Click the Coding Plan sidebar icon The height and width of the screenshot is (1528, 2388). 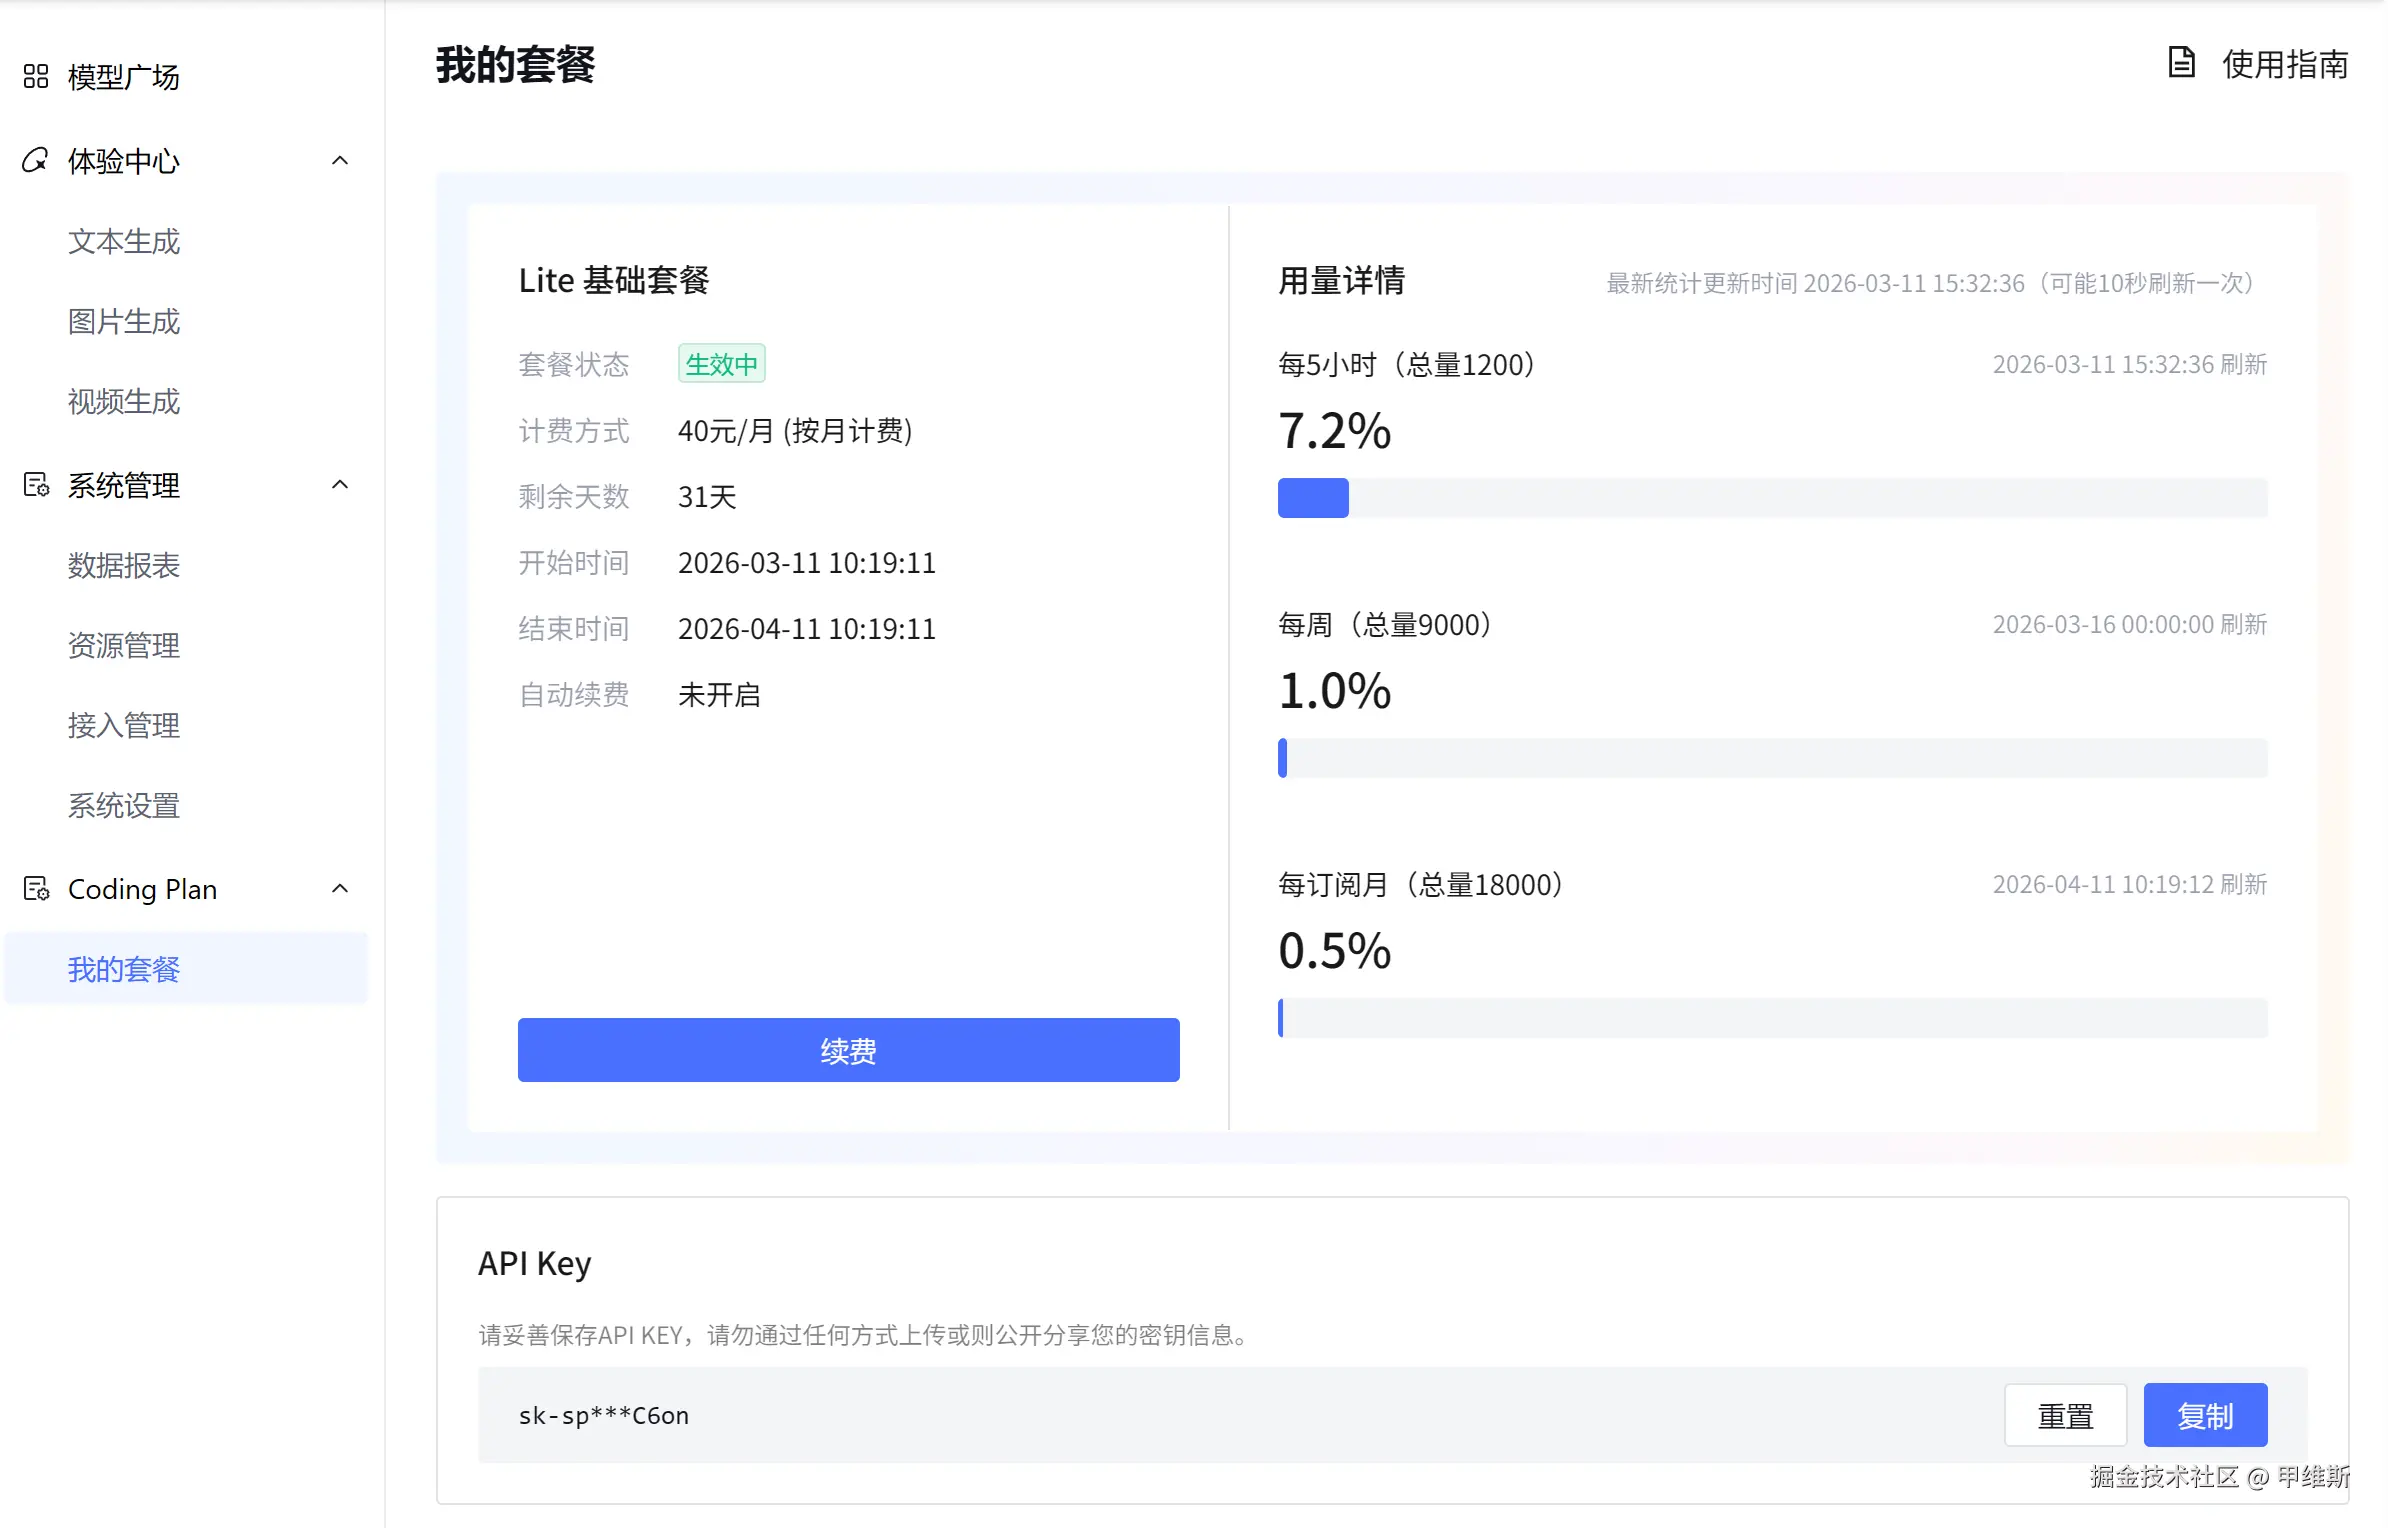(36, 889)
